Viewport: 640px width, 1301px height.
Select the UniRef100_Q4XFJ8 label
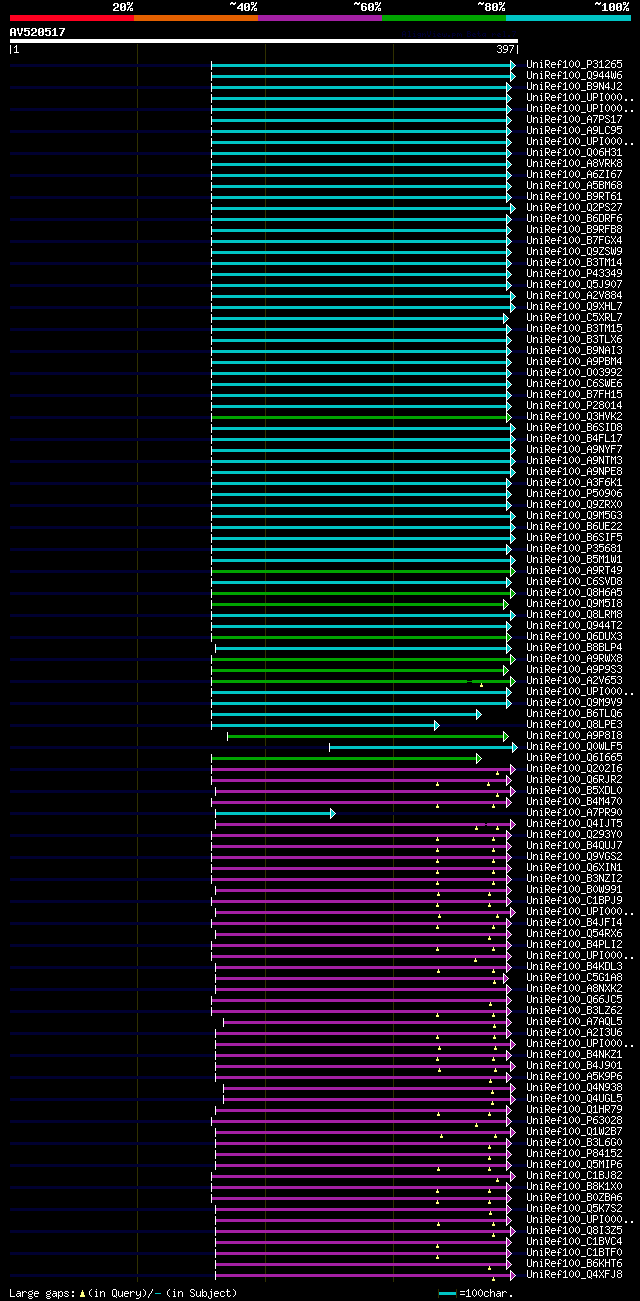tap(574, 1275)
